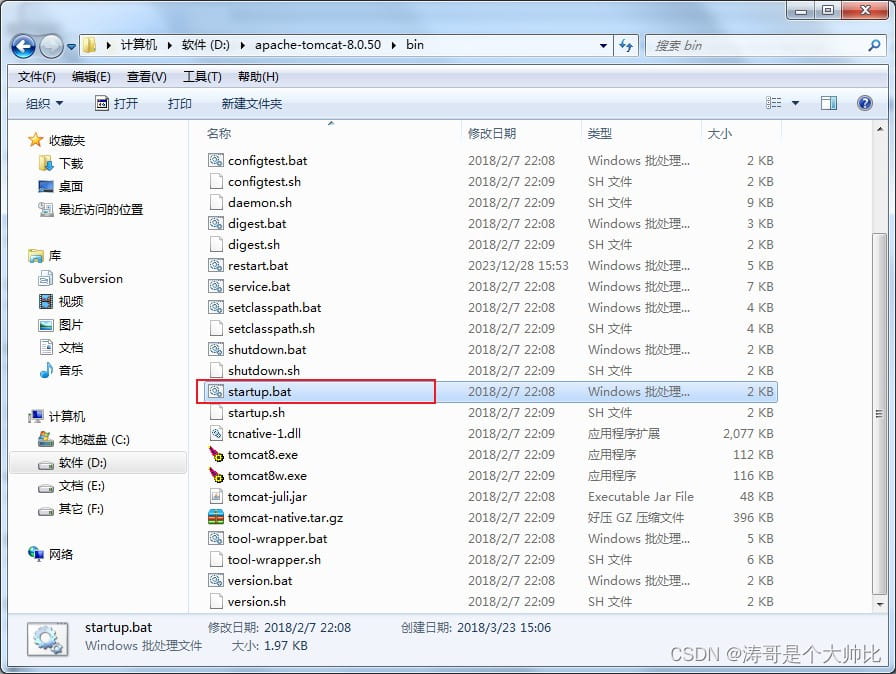This screenshot has width=896, height=674.
Task: Click tomcat8w.exe application icon
Action: point(215,476)
